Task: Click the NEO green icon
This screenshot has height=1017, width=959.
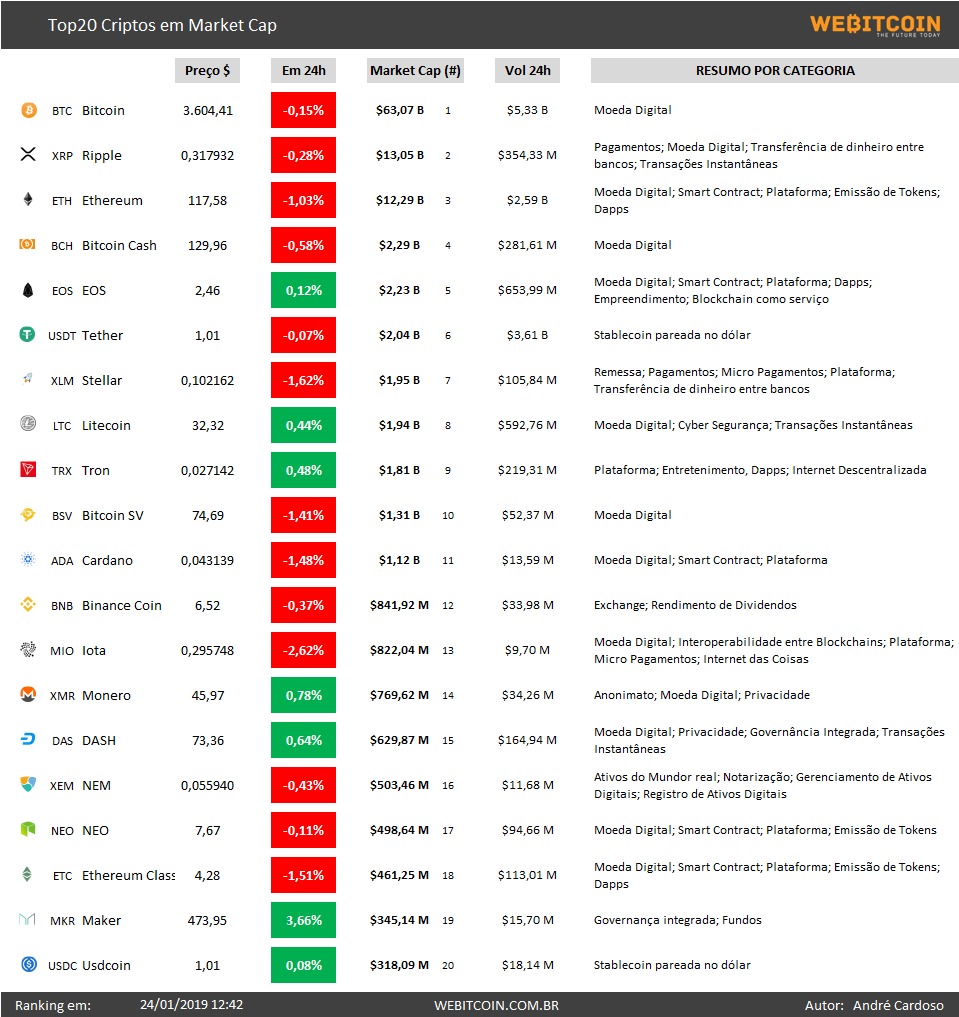Action: [28, 829]
